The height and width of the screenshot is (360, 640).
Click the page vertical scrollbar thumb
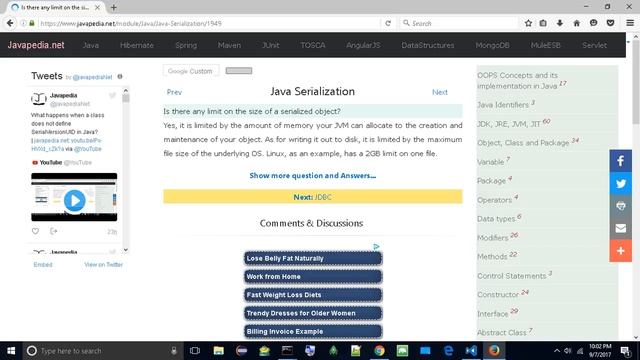(635, 82)
